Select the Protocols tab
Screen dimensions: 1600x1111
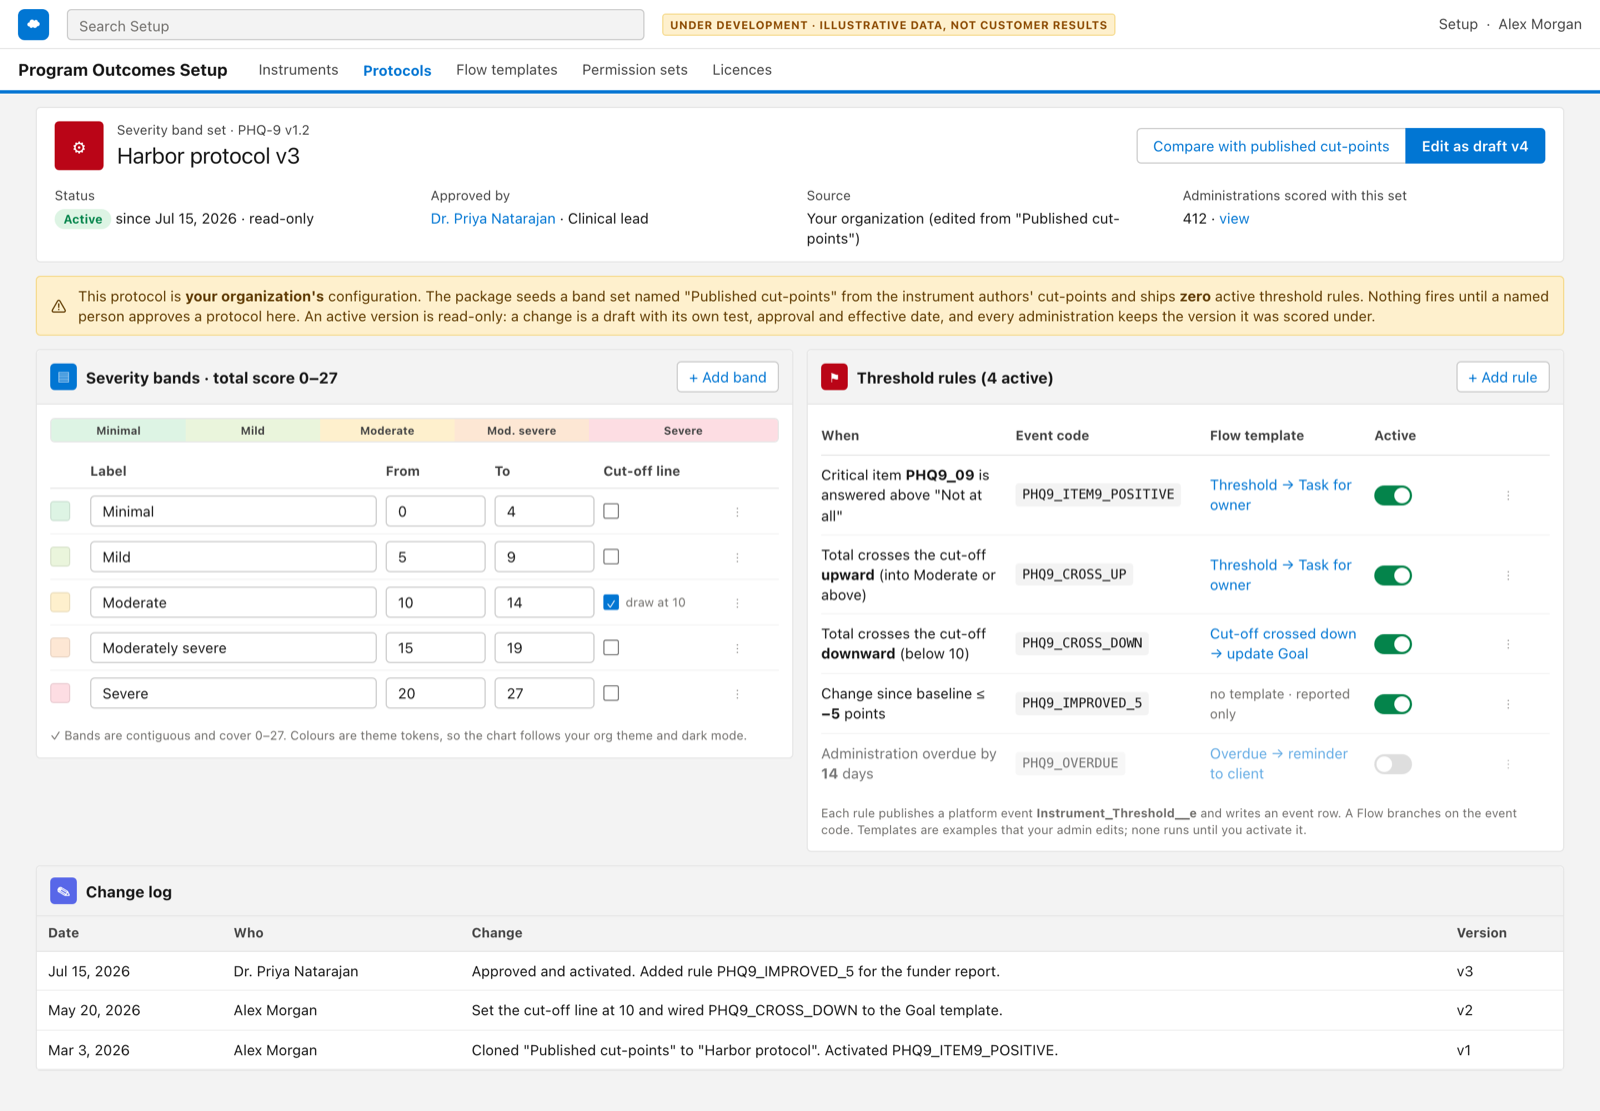coord(397,70)
